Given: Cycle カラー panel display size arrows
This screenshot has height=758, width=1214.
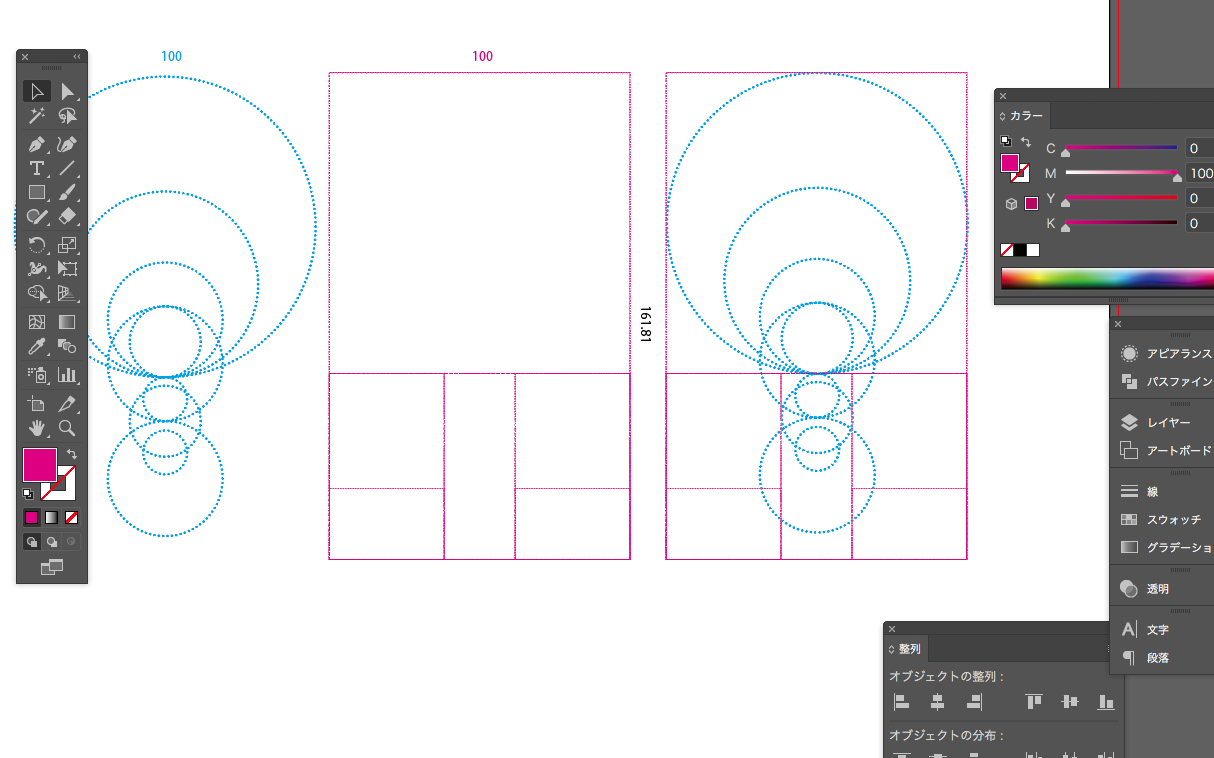Looking at the screenshot, I should pyautogui.click(x=1002, y=117).
